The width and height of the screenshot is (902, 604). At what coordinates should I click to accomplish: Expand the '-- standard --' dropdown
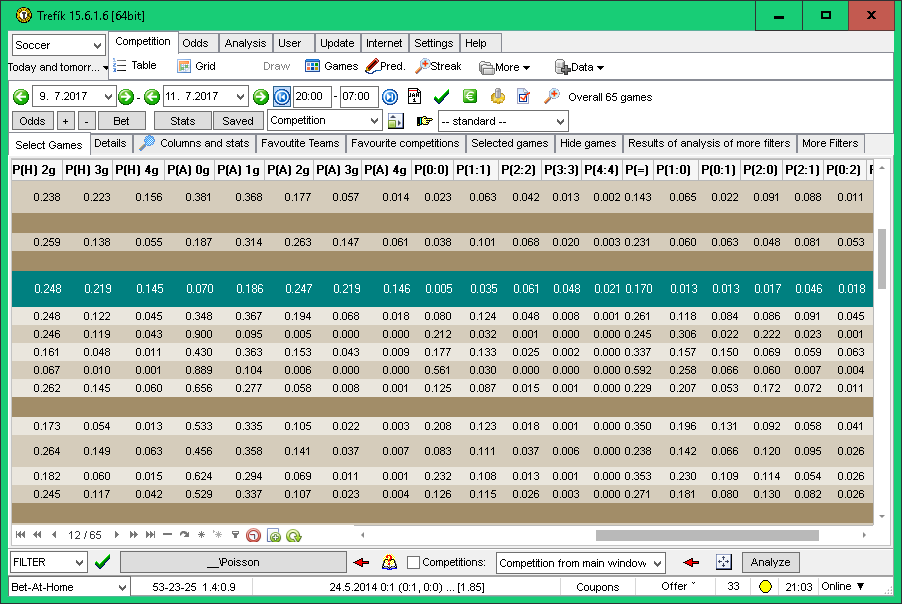click(x=502, y=121)
